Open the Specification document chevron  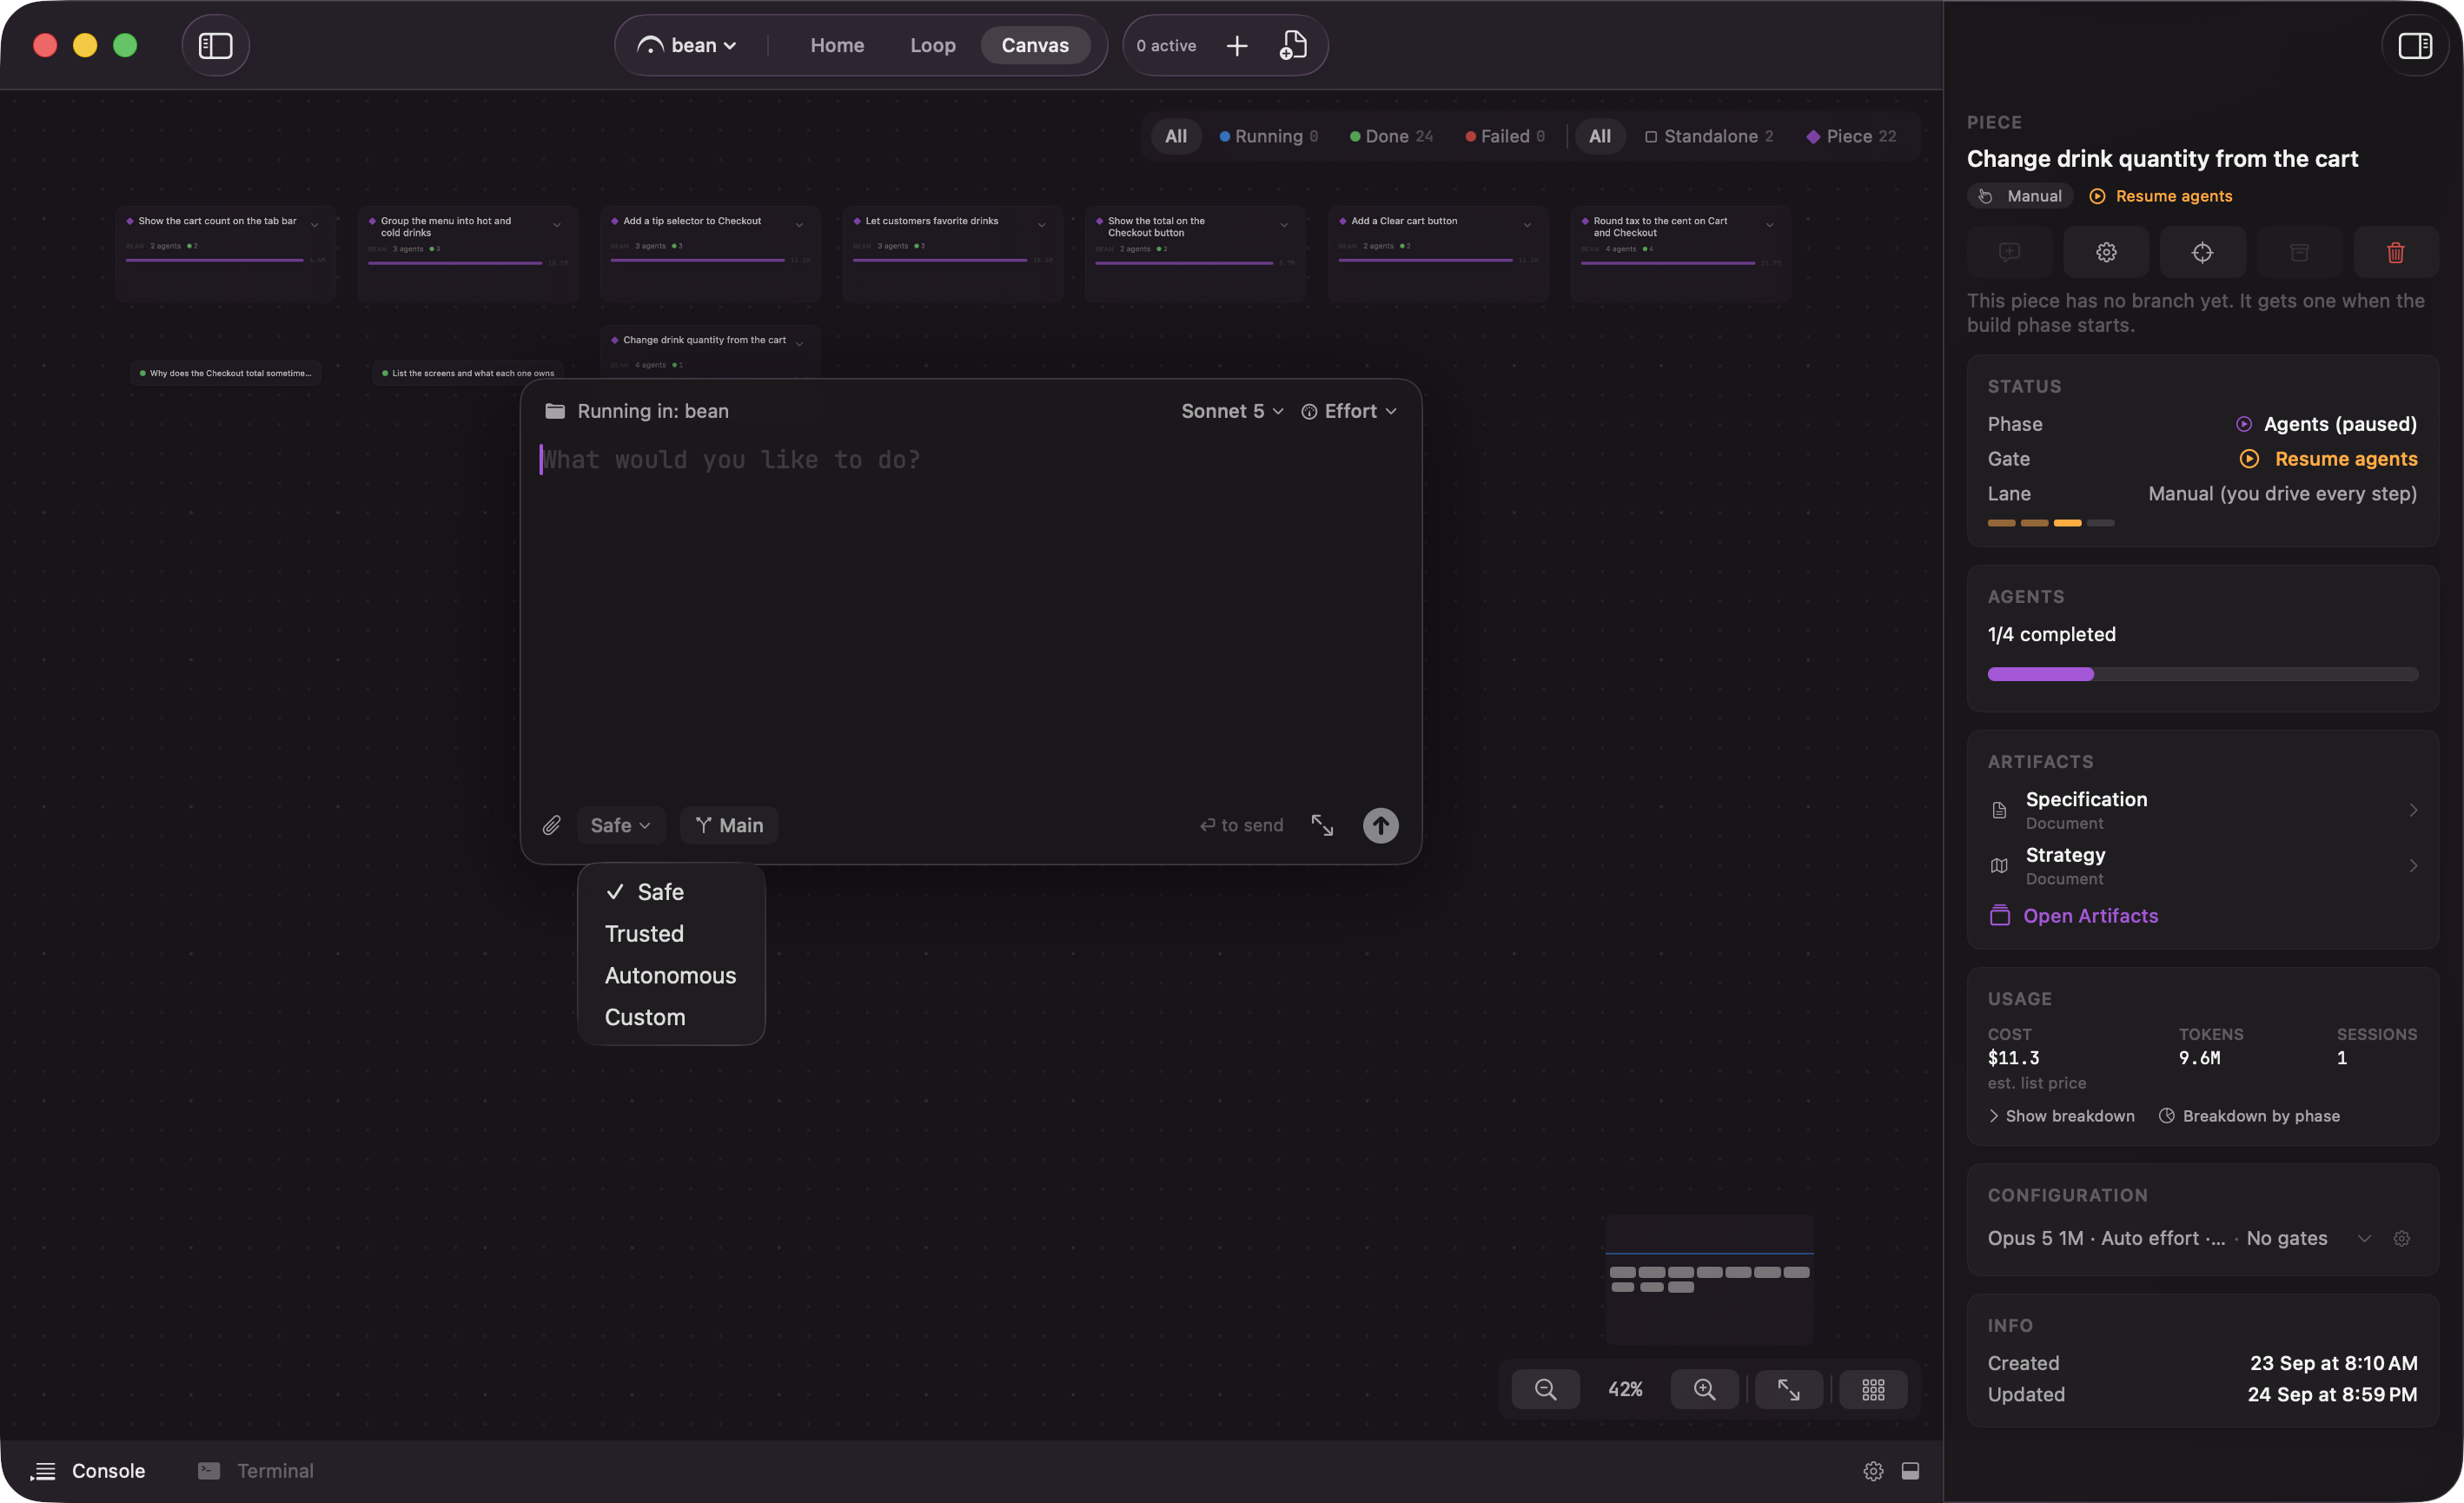pyautogui.click(x=2413, y=810)
